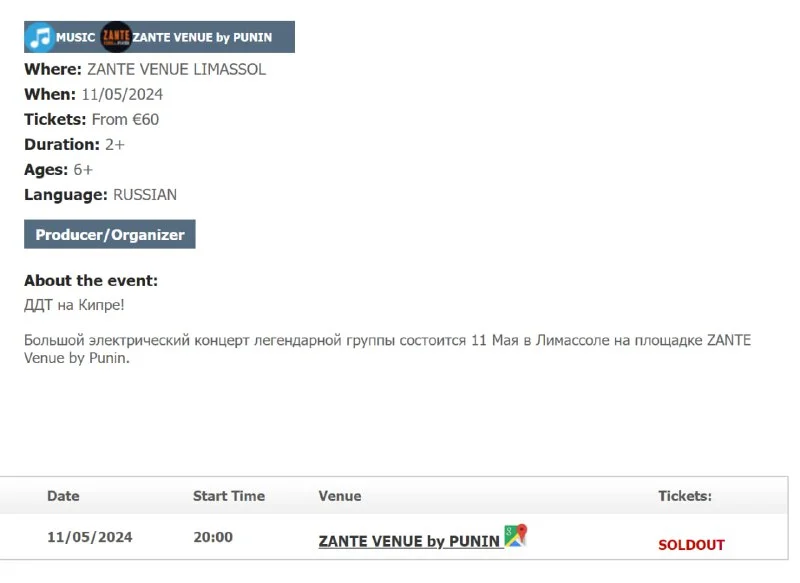Click the ДДТ на Кипре! headline text
Screen dimensions: 800x583
pos(74,305)
